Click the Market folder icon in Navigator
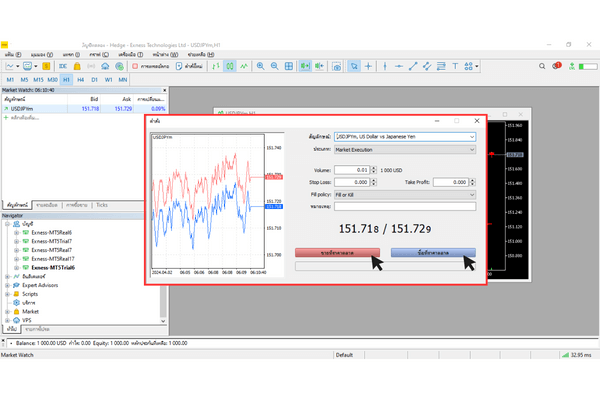Screen dimensions: 600x400 click(x=17, y=311)
